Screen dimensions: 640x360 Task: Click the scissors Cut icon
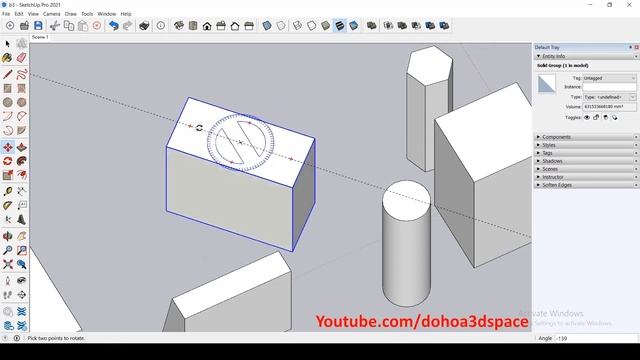[x=55, y=26]
